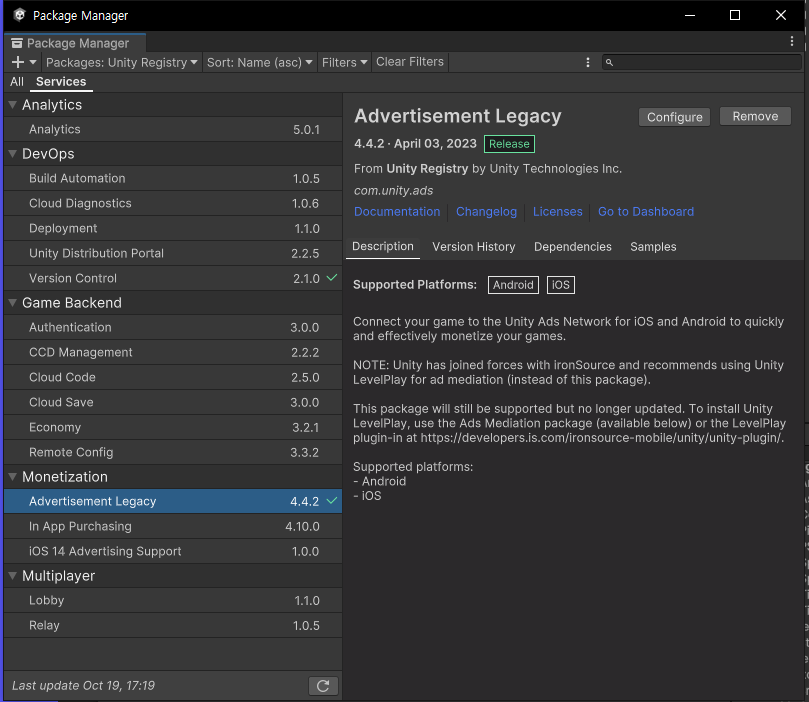Open the Package Manager window kebab menu
This screenshot has width=809, height=702.
pos(792,41)
